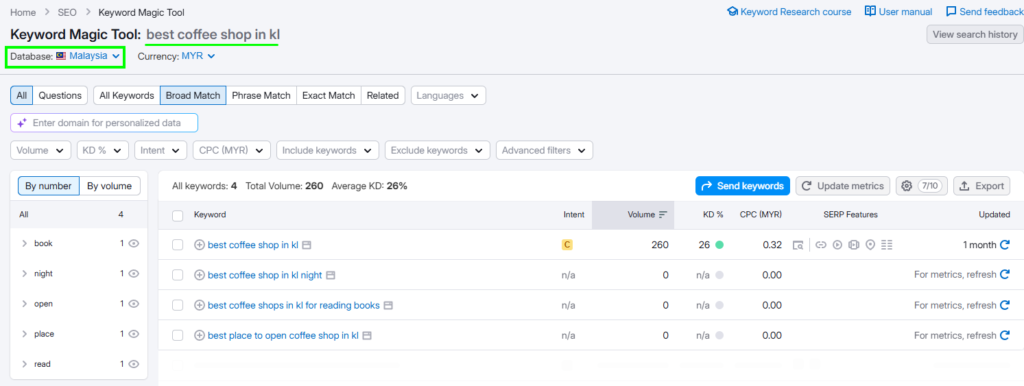Click the add icon beside 'best coffee shop in kl'
The width and height of the screenshot is (1024, 386).
[x=200, y=245]
